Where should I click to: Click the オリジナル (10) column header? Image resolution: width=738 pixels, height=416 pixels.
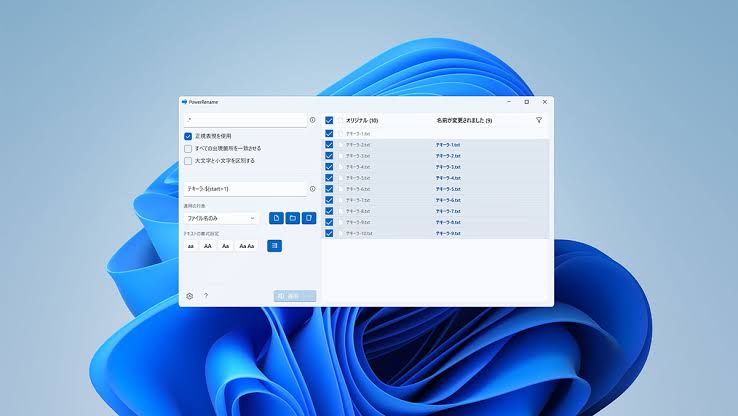point(362,120)
